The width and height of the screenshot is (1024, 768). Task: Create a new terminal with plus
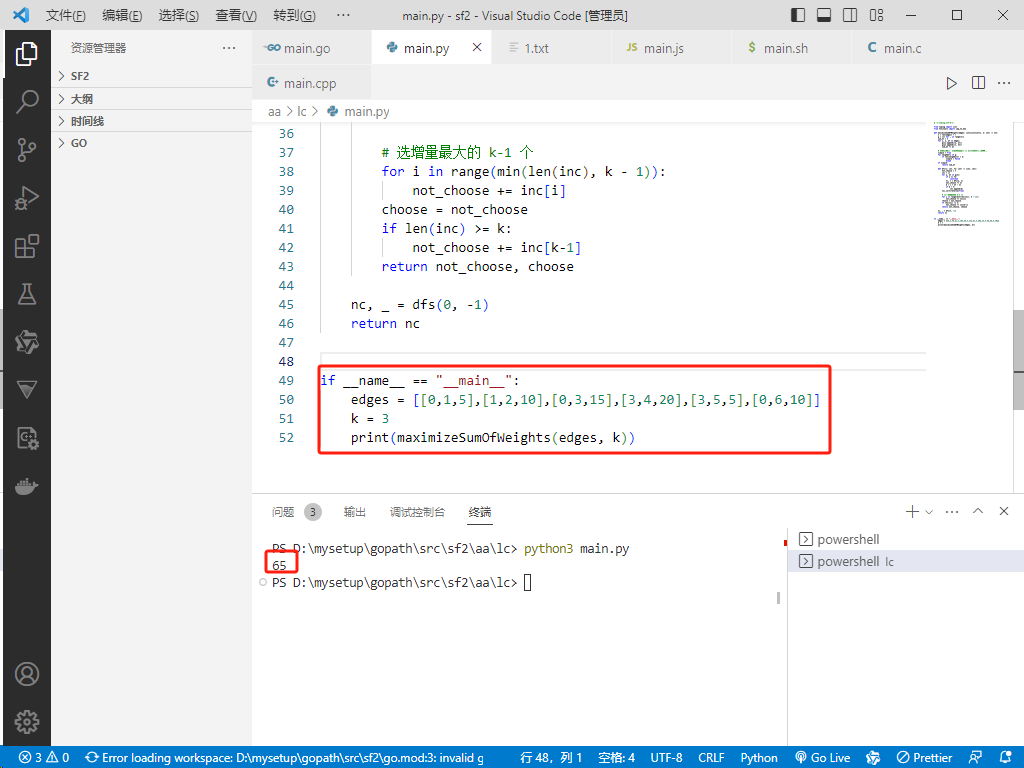coord(912,511)
